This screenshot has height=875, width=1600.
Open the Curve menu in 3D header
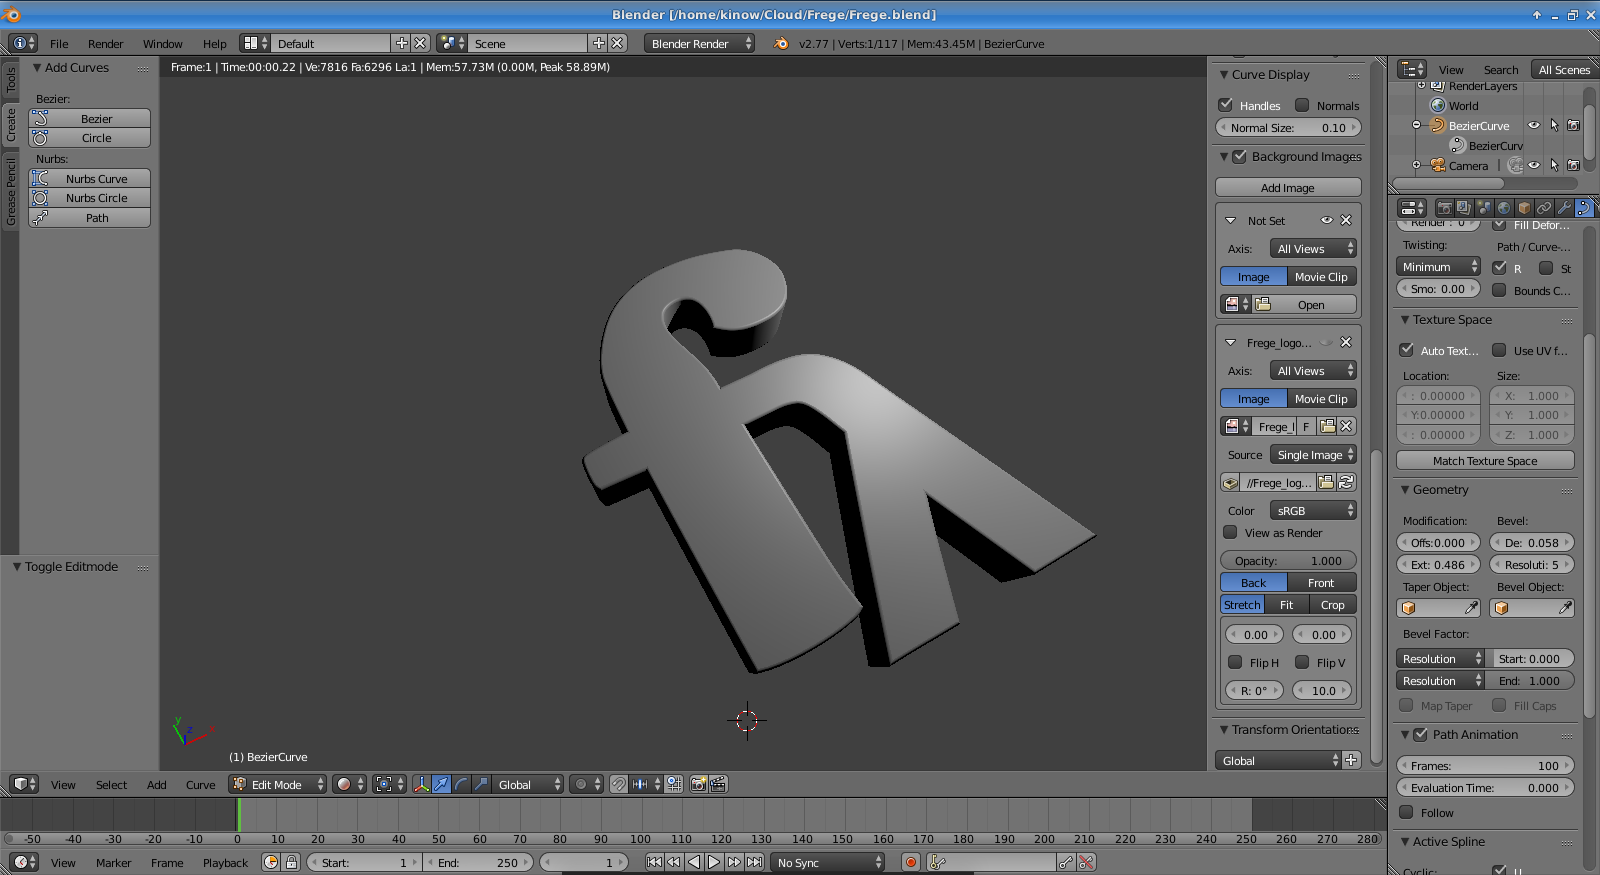200,784
